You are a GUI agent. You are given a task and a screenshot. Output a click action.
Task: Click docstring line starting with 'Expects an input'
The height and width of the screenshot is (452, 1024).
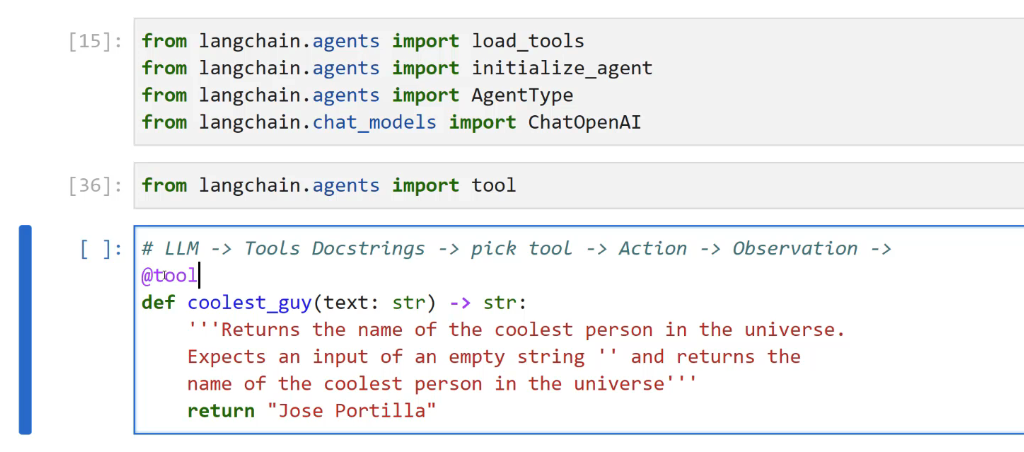[493, 356]
